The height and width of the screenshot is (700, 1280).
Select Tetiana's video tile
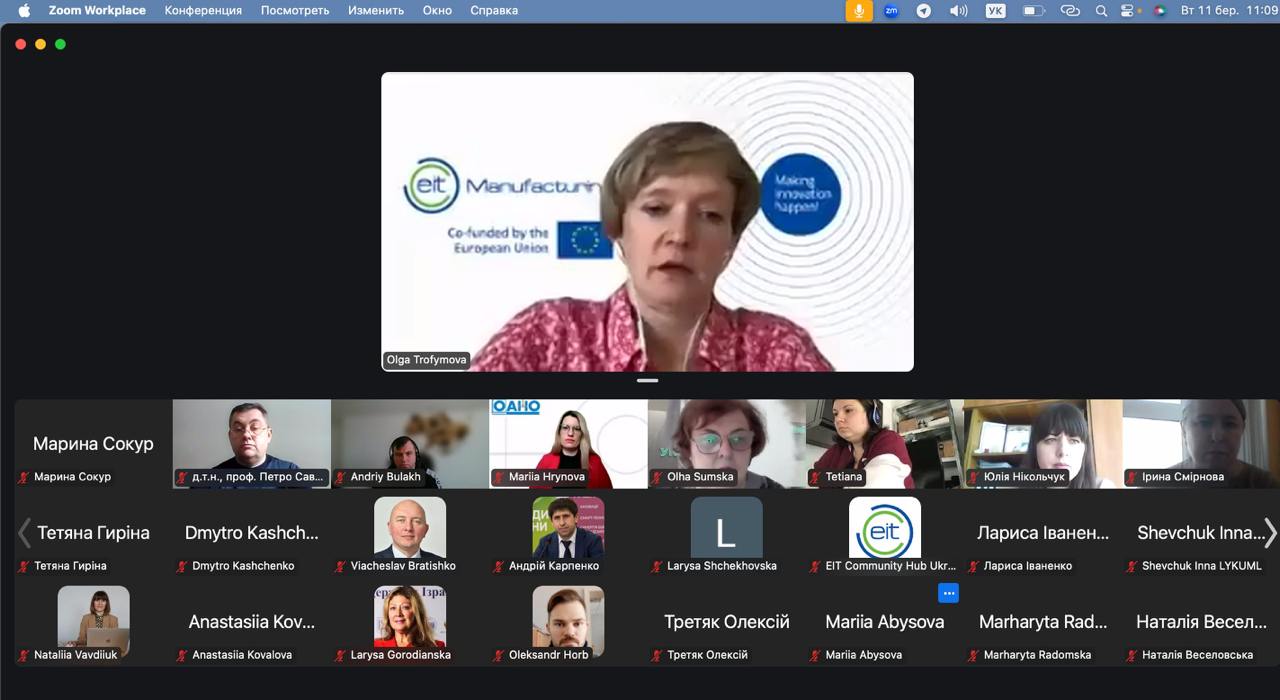(885, 444)
